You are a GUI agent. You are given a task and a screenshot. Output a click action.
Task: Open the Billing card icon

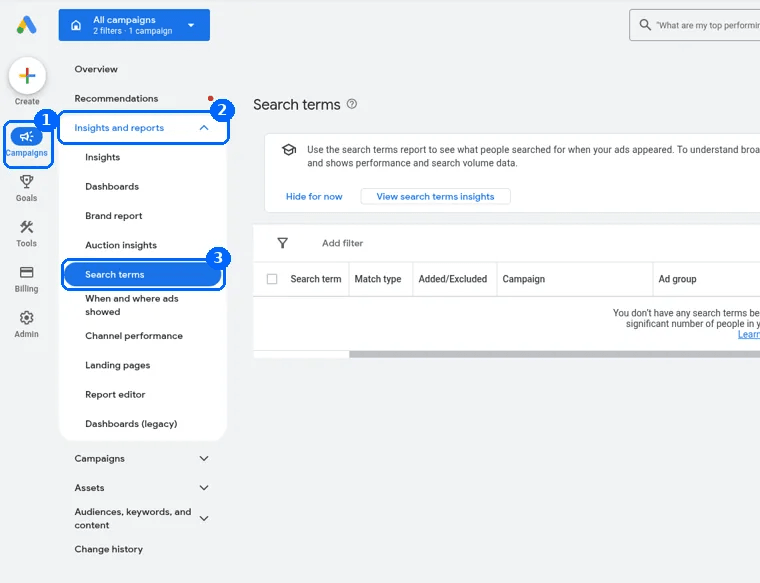click(x=27, y=272)
